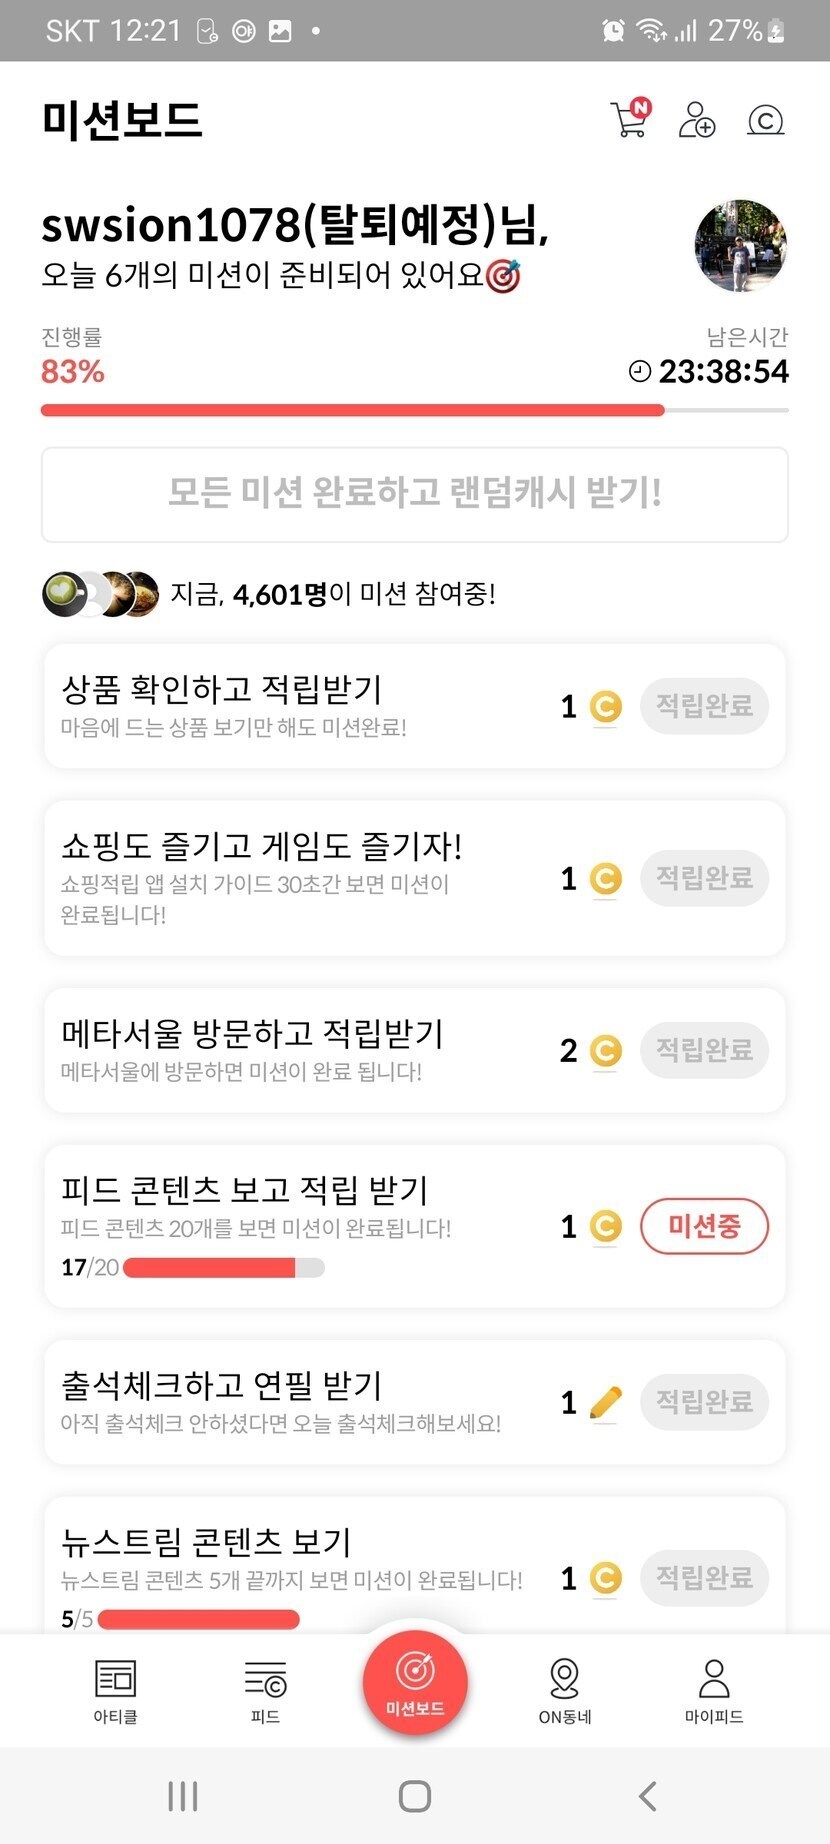This screenshot has width=830, height=1844.
Task: Open the shopping cart icon
Action: (629, 119)
